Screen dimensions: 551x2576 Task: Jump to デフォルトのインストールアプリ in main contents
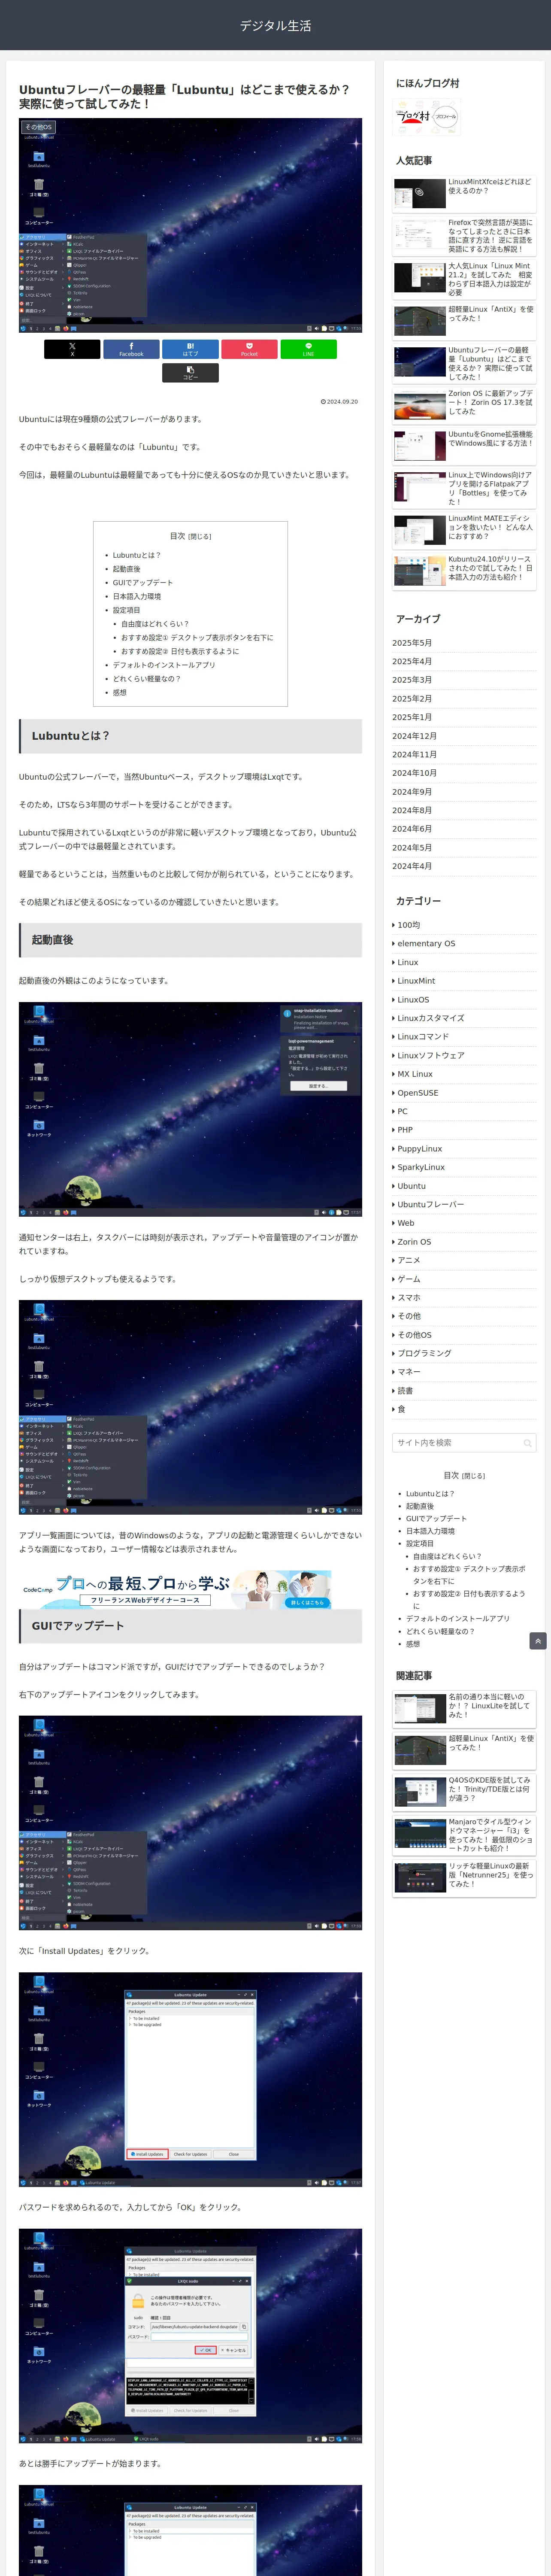pos(164,665)
